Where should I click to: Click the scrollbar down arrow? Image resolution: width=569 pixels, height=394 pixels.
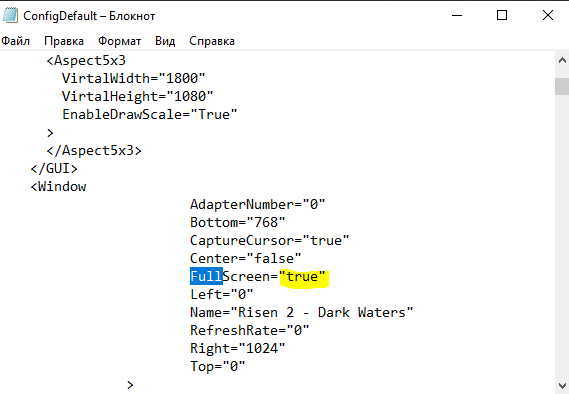pyautogui.click(x=562, y=385)
